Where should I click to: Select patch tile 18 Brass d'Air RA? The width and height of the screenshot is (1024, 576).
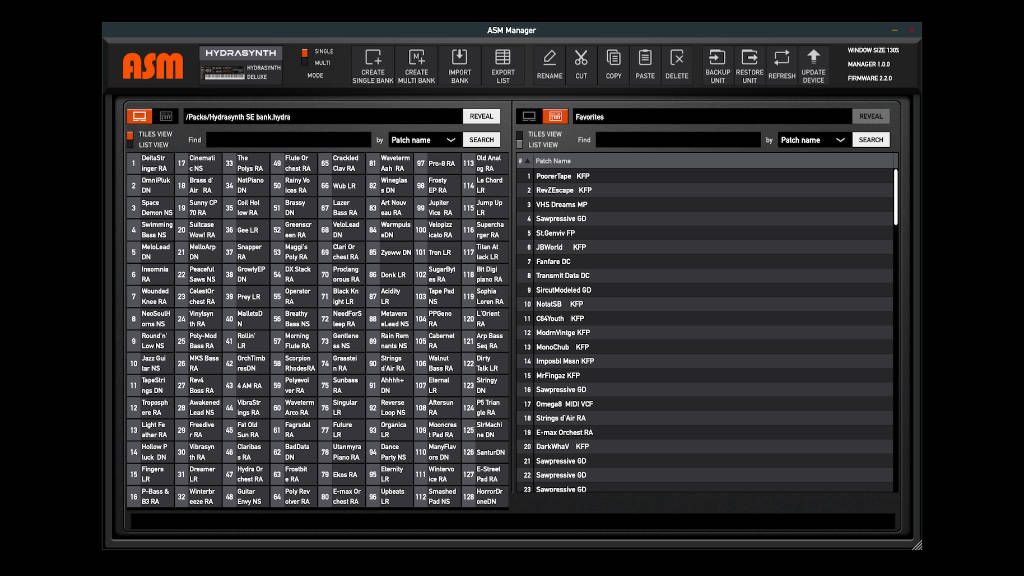pos(199,185)
